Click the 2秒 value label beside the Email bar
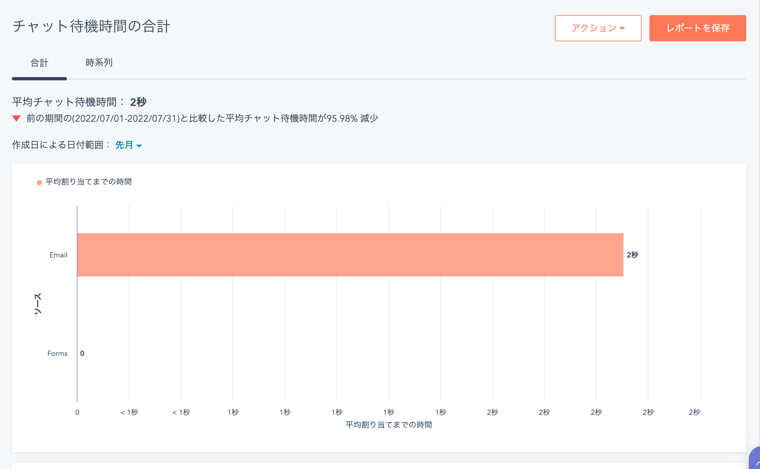 [x=632, y=255]
